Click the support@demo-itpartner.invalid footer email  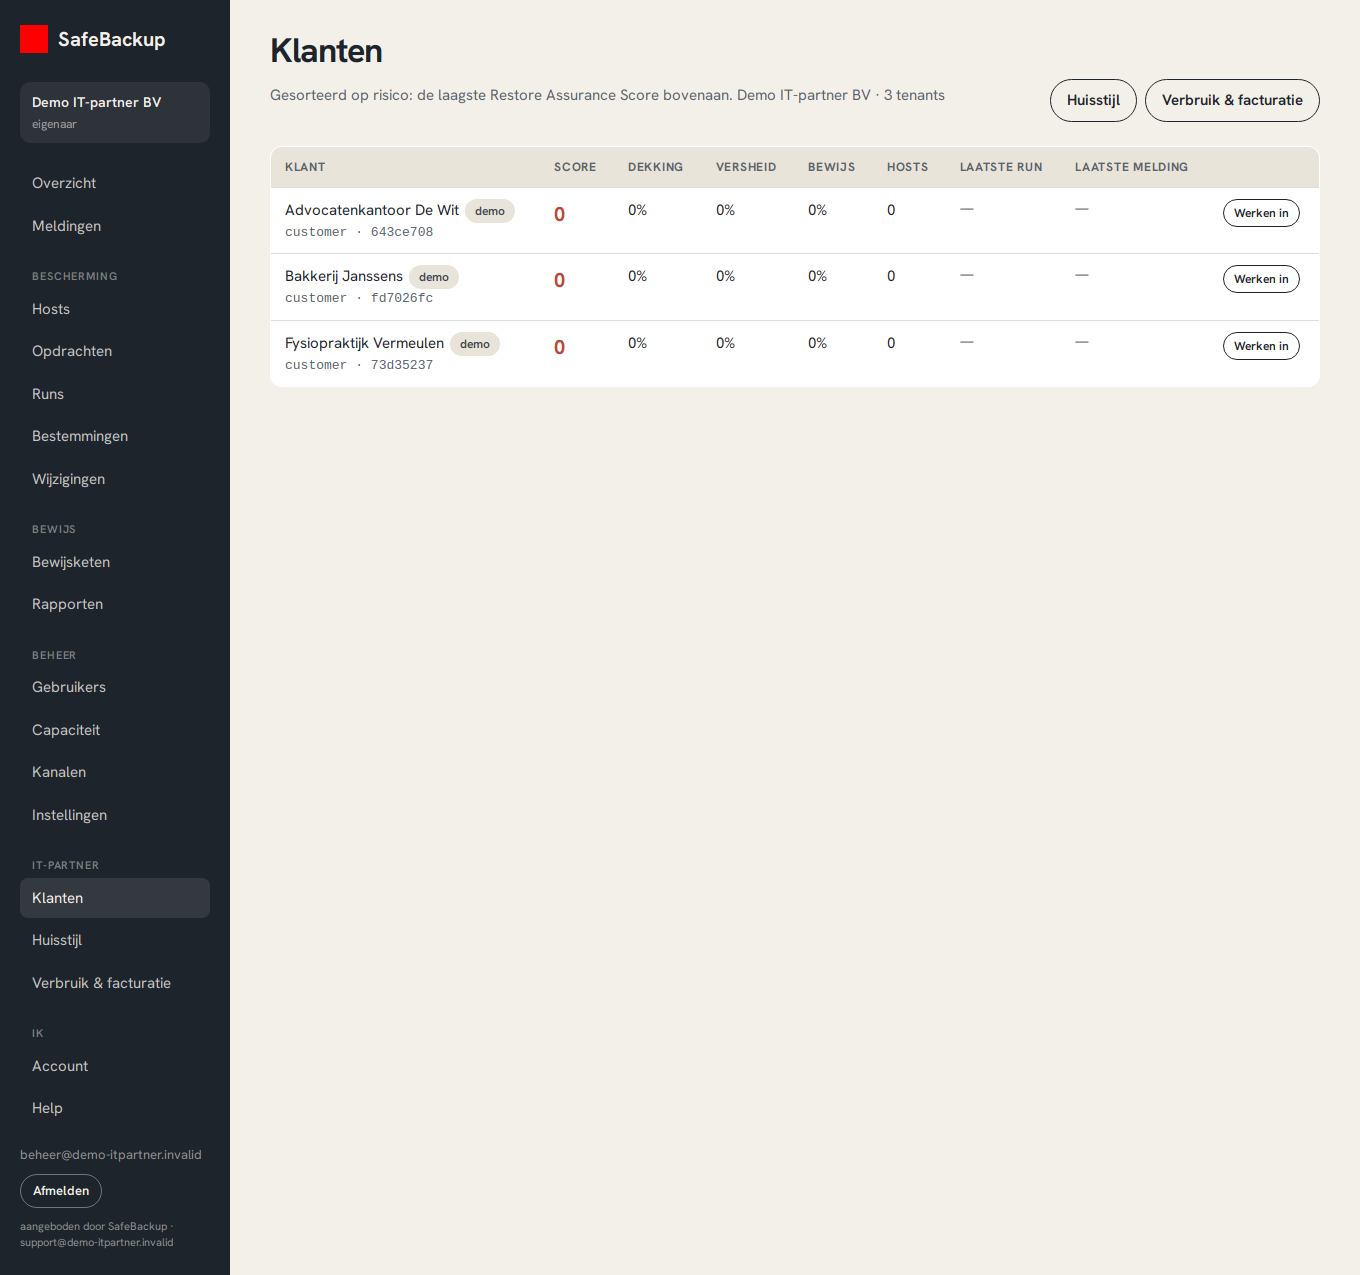pos(97,1243)
